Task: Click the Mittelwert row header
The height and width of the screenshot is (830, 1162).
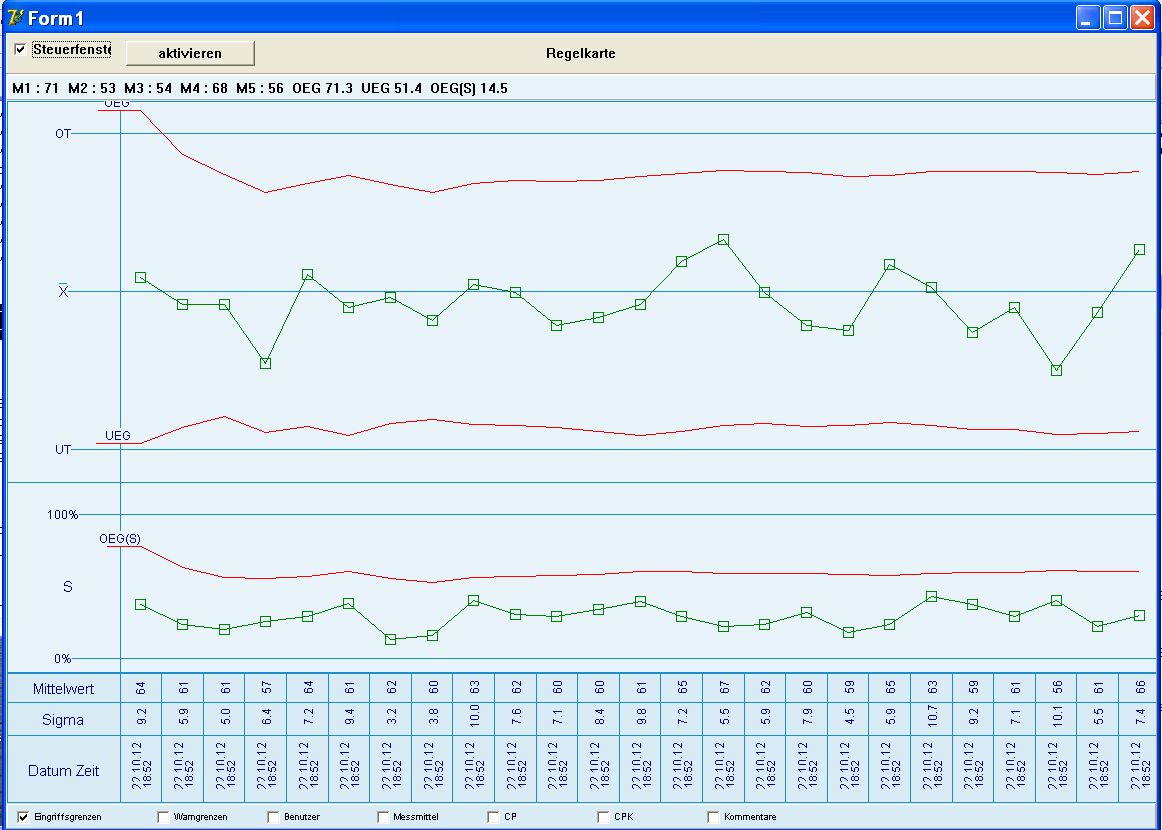Action: click(64, 688)
